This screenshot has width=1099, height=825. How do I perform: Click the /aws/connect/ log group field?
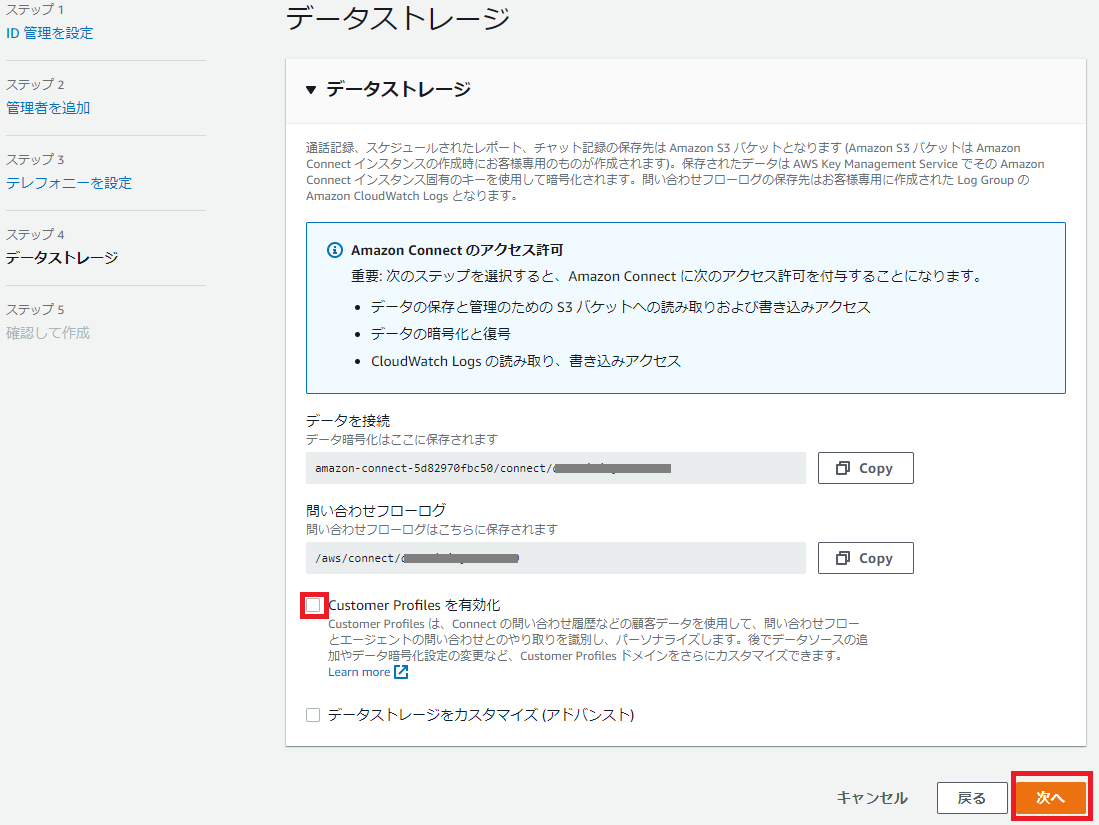coord(556,558)
